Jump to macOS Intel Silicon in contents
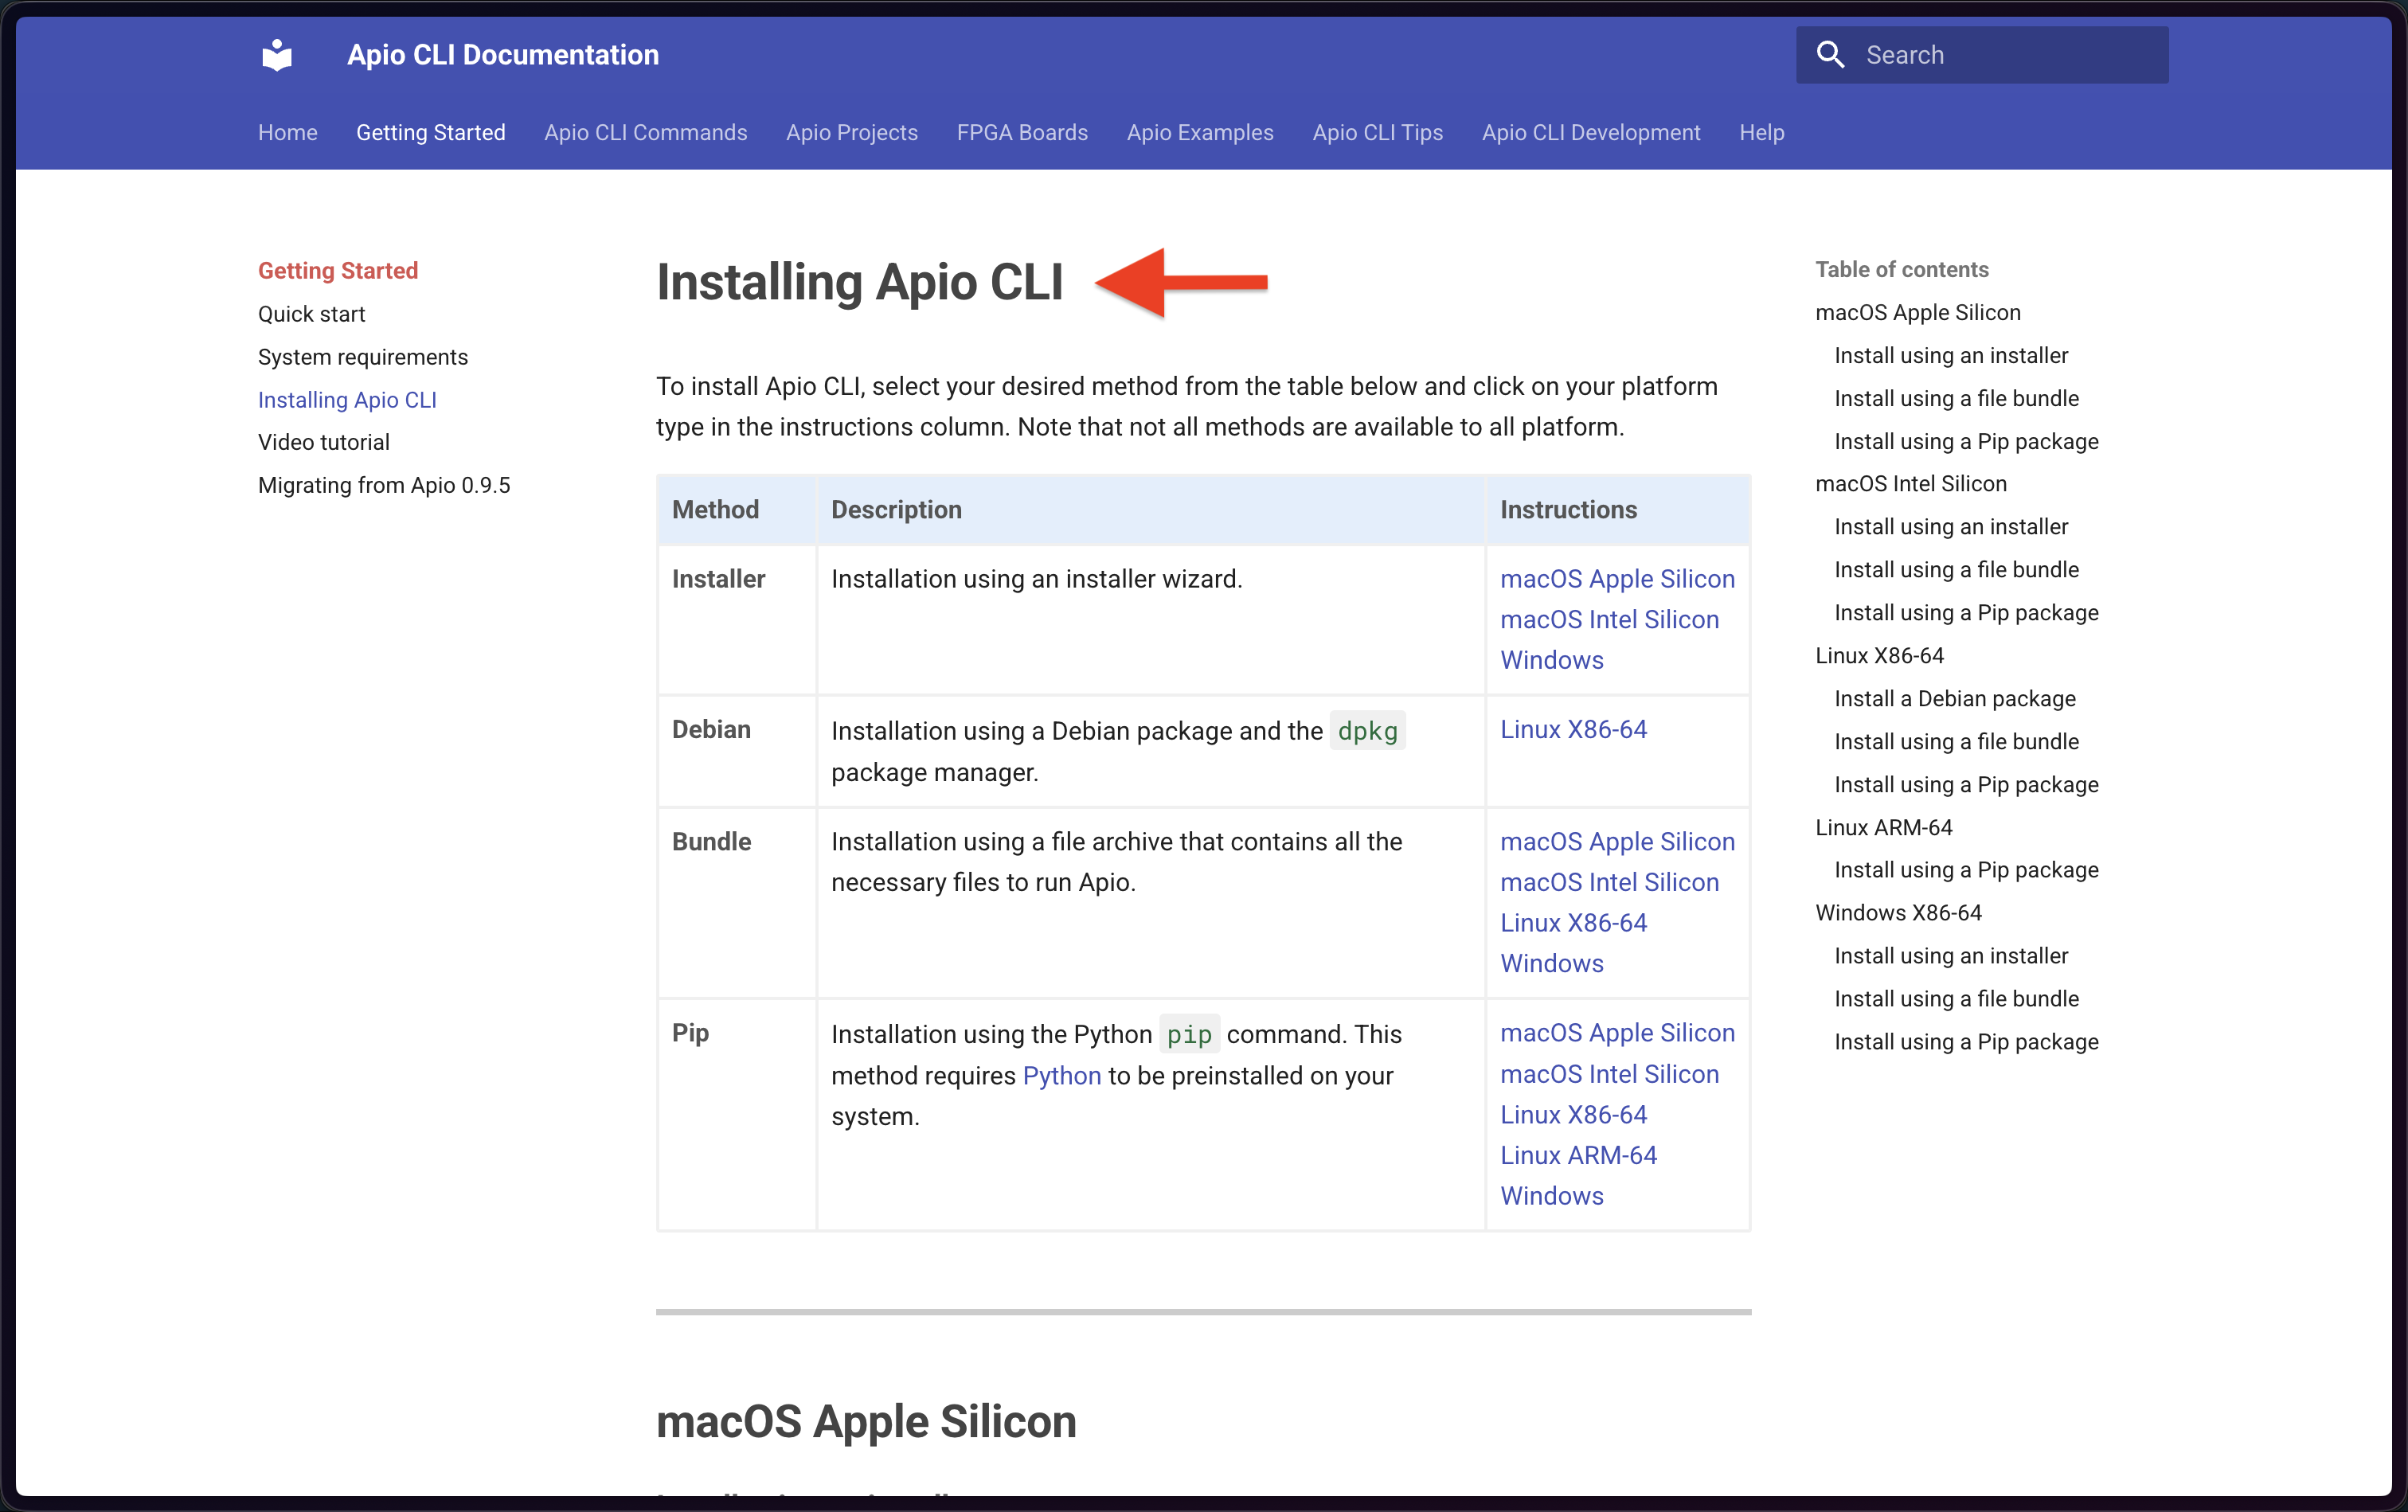 tap(1911, 484)
